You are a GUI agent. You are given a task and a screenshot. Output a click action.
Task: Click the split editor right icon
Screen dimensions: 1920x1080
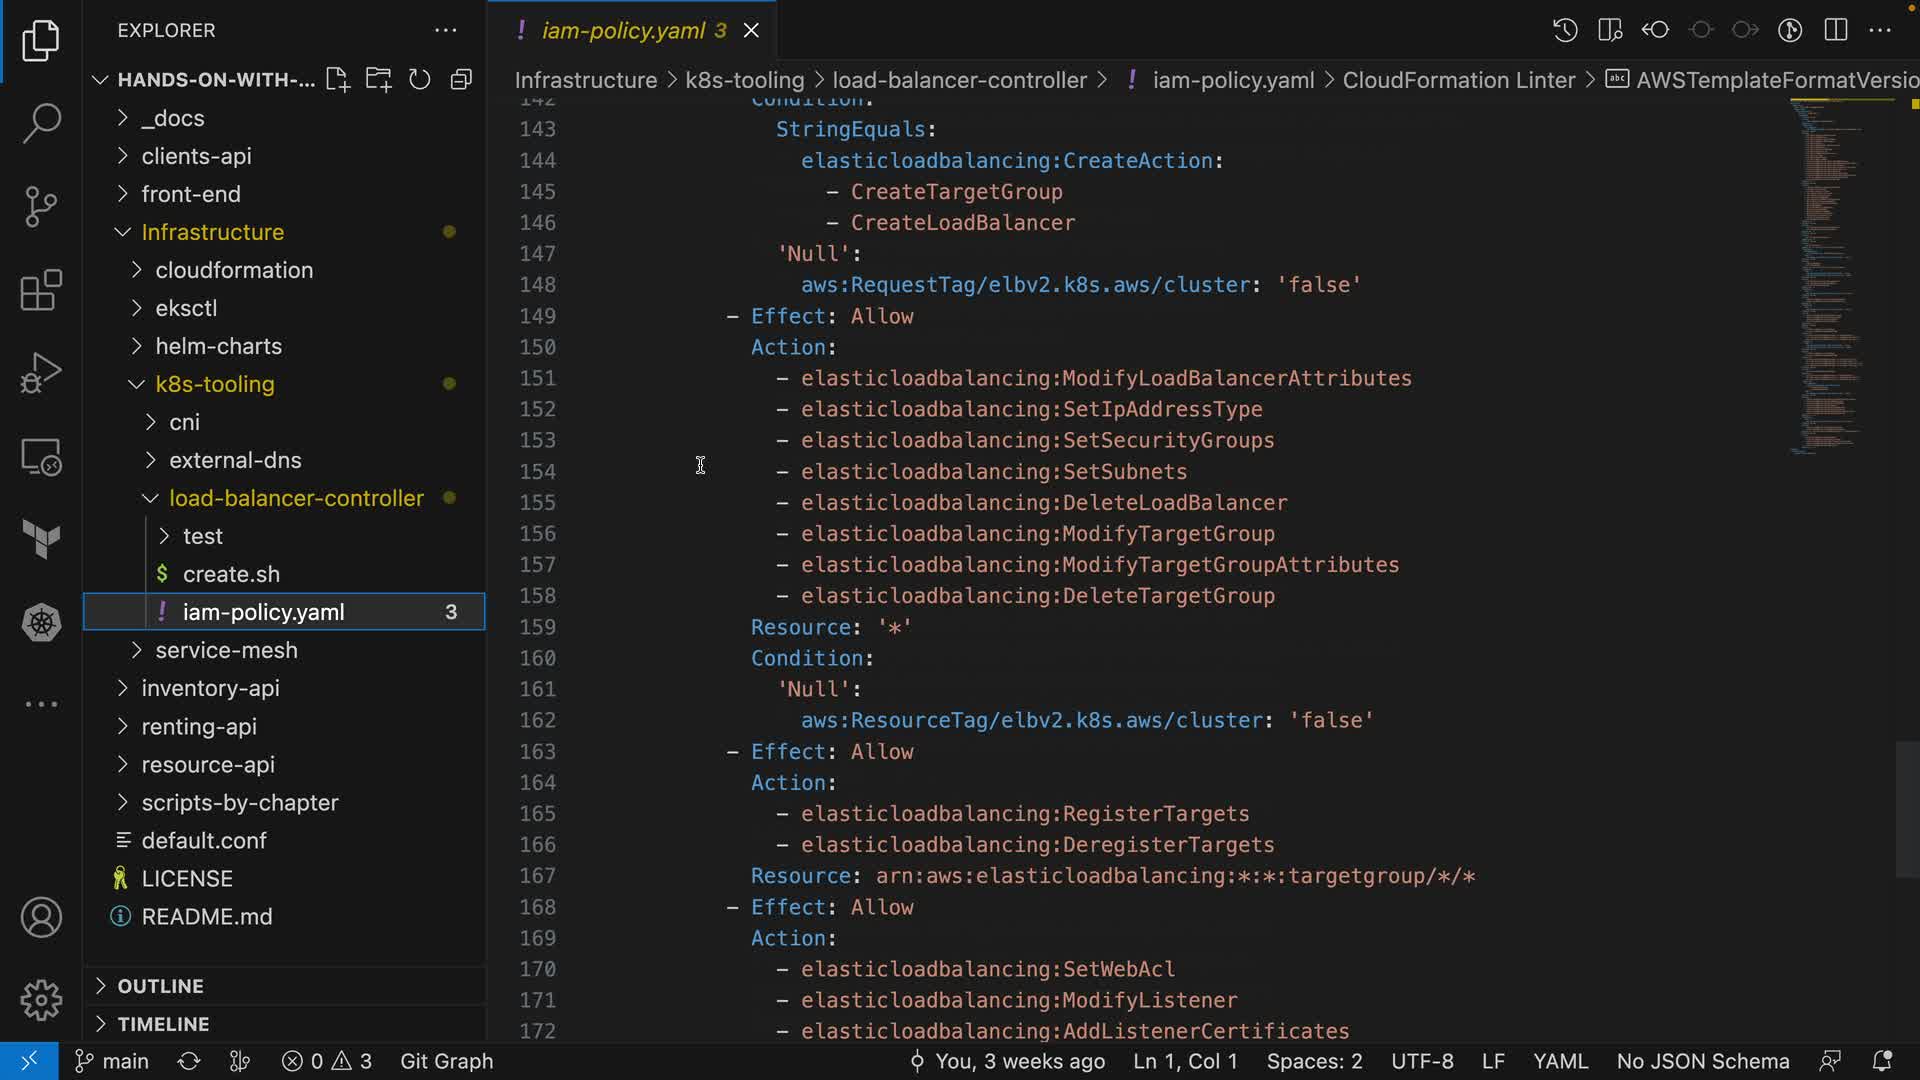coord(1835,30)
